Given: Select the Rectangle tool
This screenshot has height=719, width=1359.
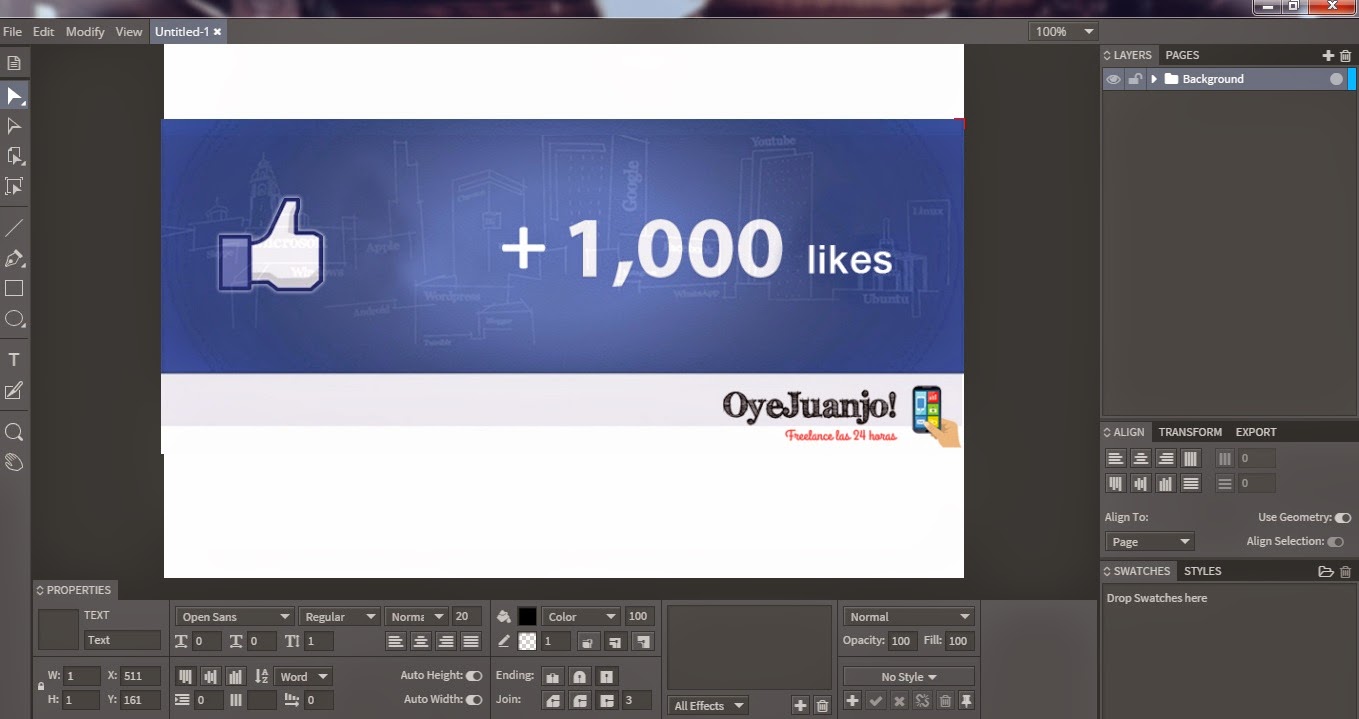Looking at the screenshot, I should (x=14, y=288).
